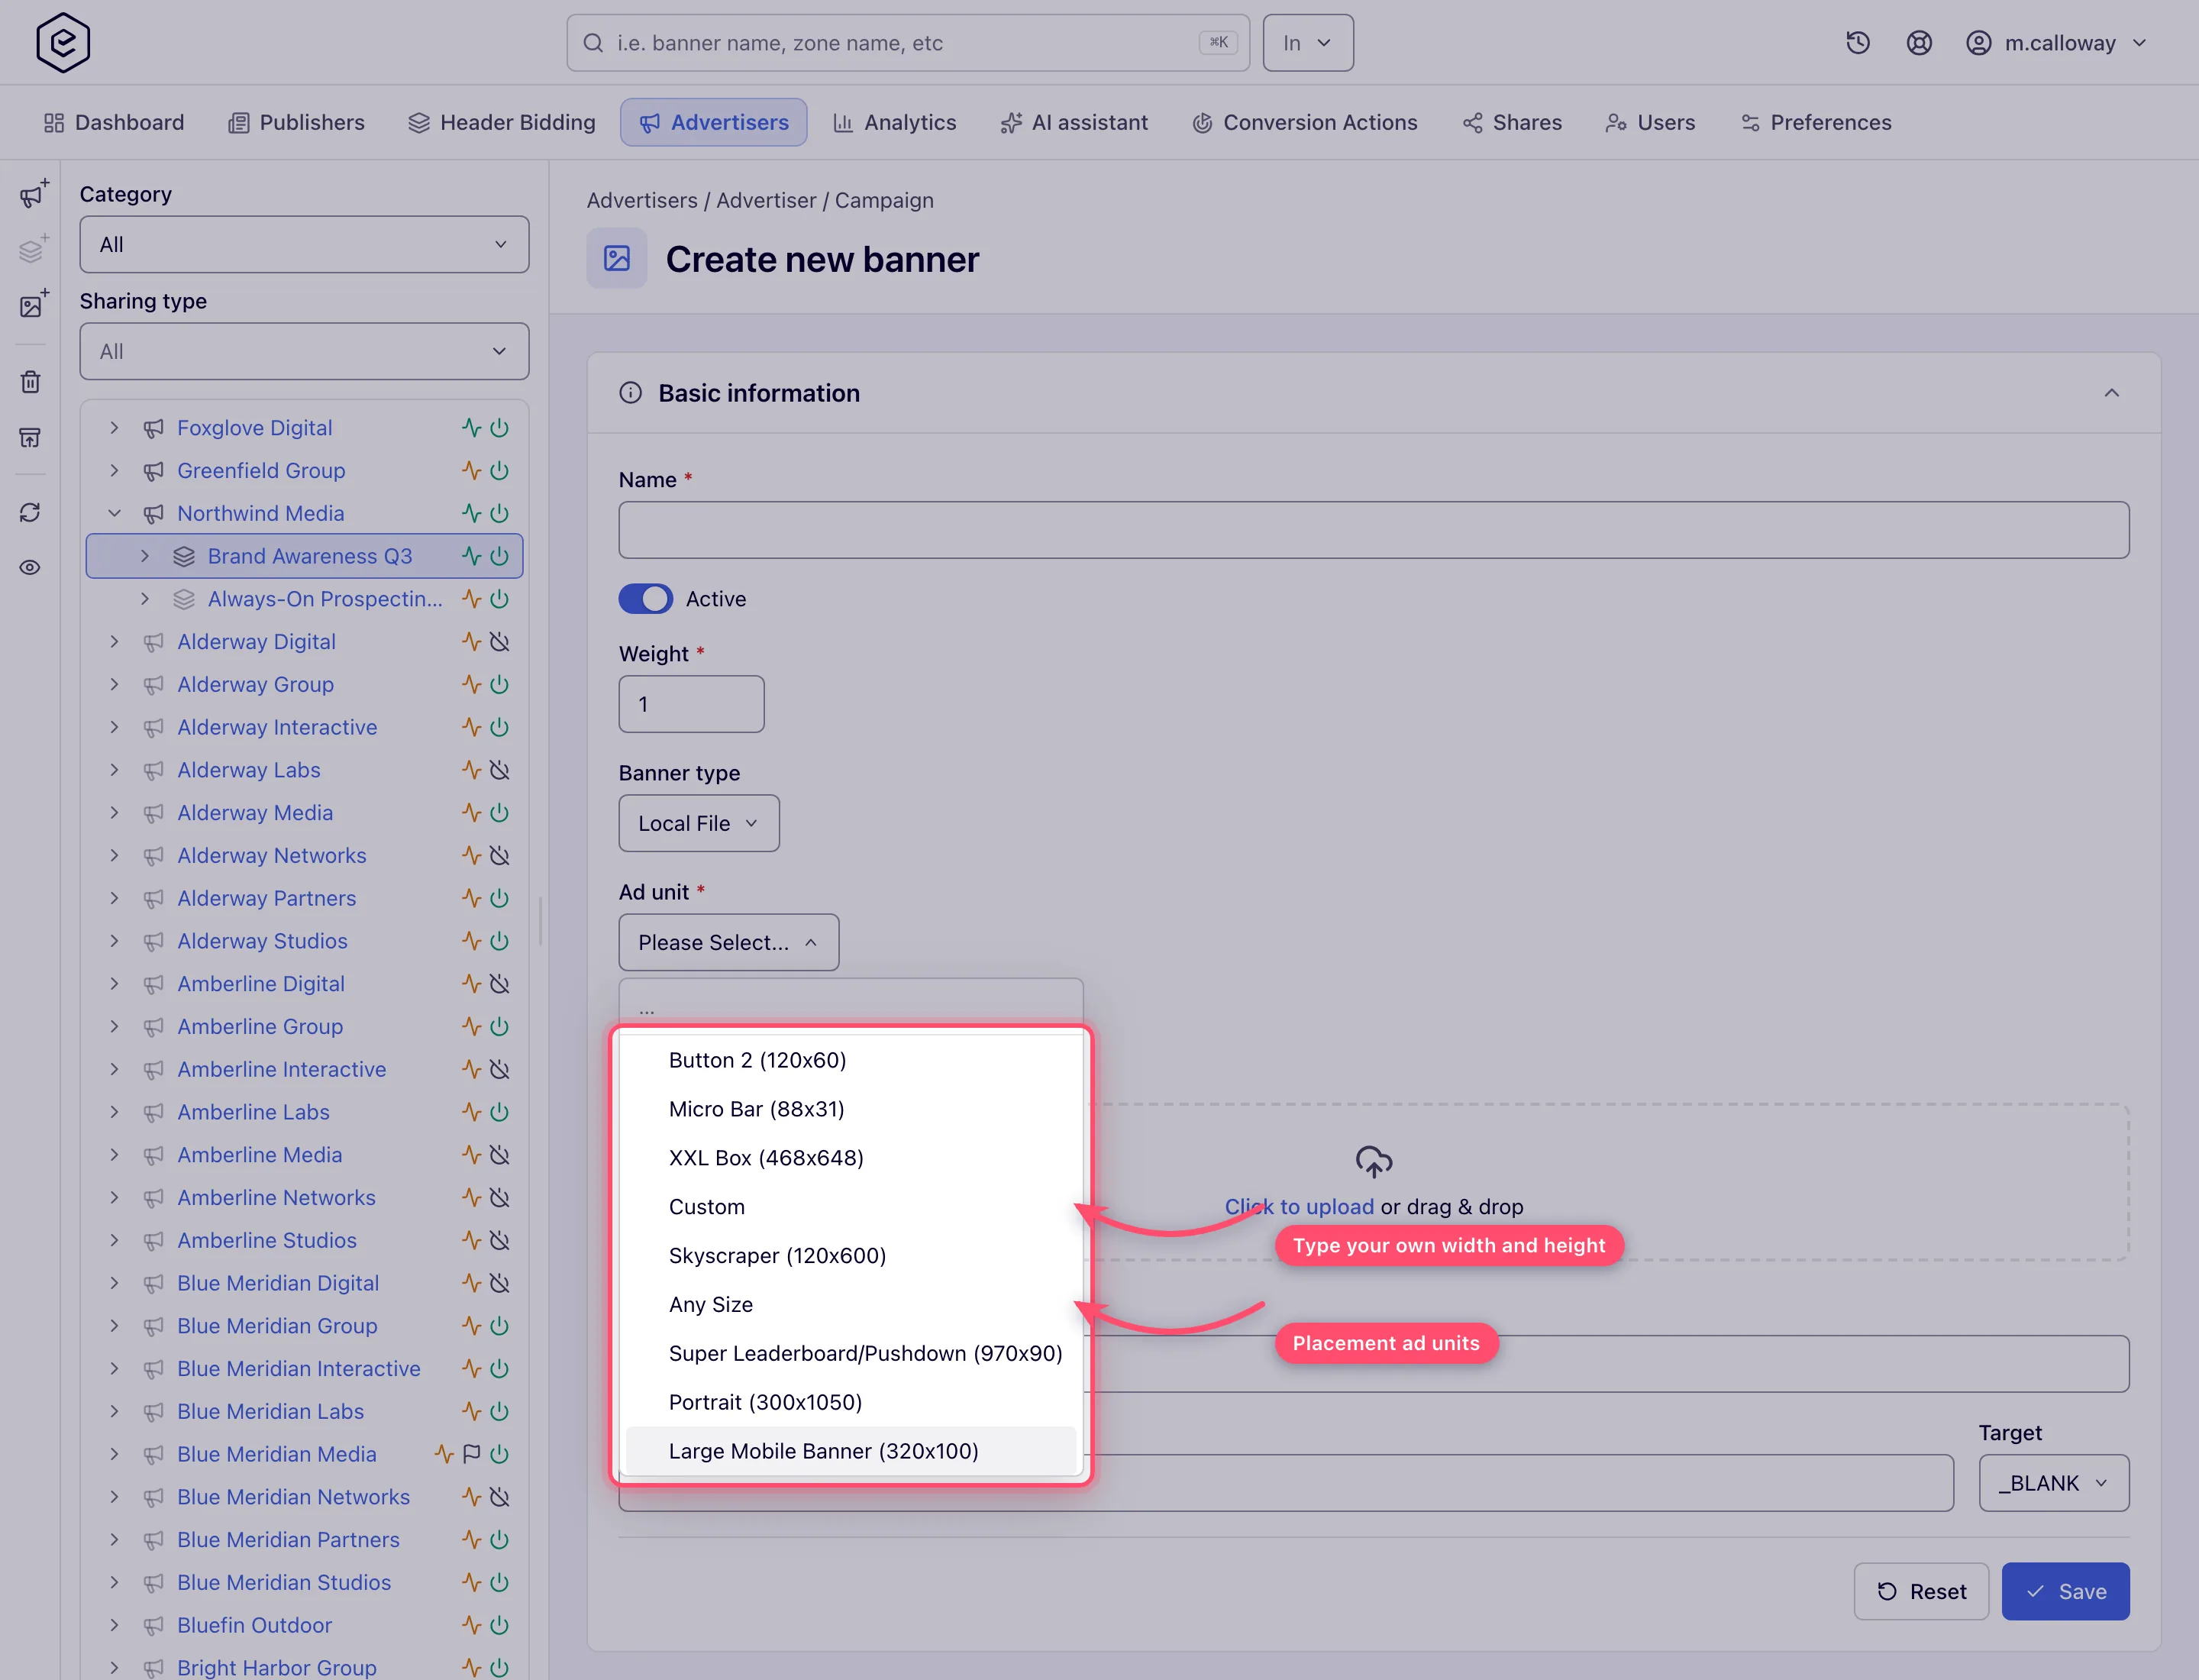Select Large Mobile Banner (320x100) option
The width and height of the screenshot is (2199, 1680).
[851, 1451]
